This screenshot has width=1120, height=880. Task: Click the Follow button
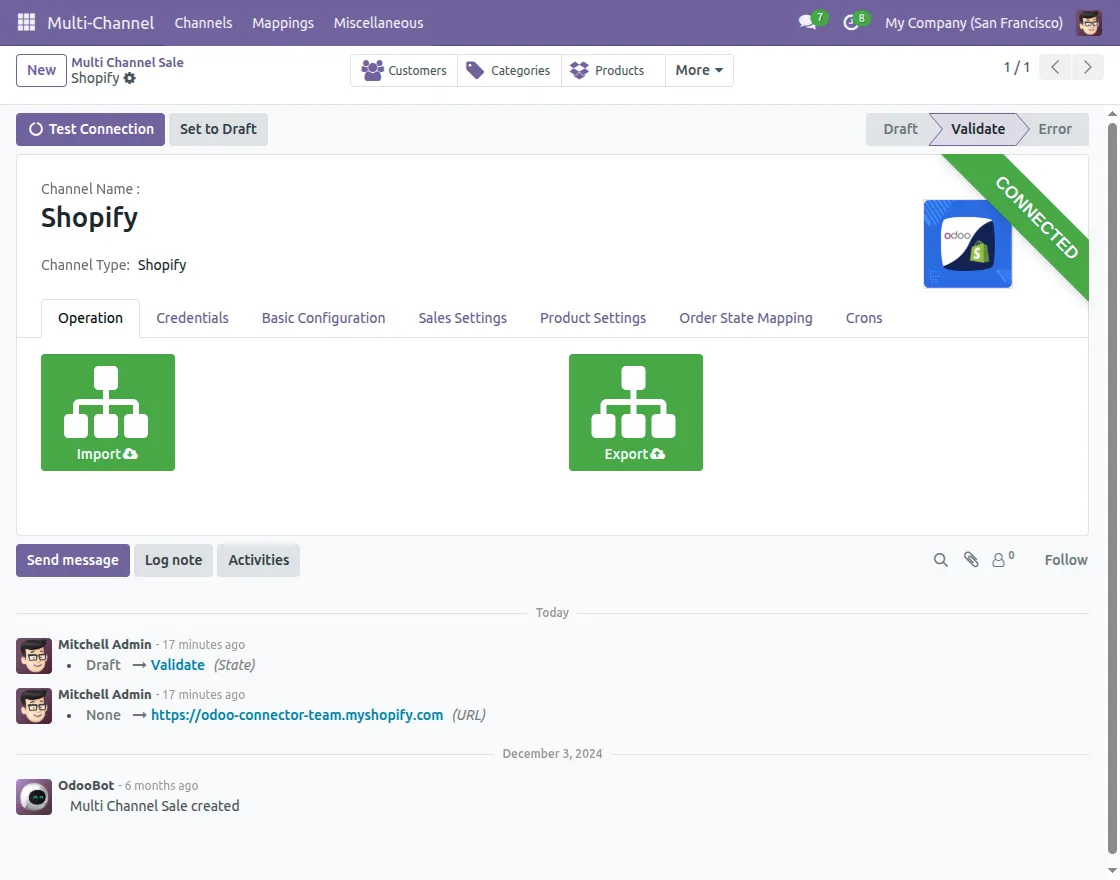(1066, 560)
